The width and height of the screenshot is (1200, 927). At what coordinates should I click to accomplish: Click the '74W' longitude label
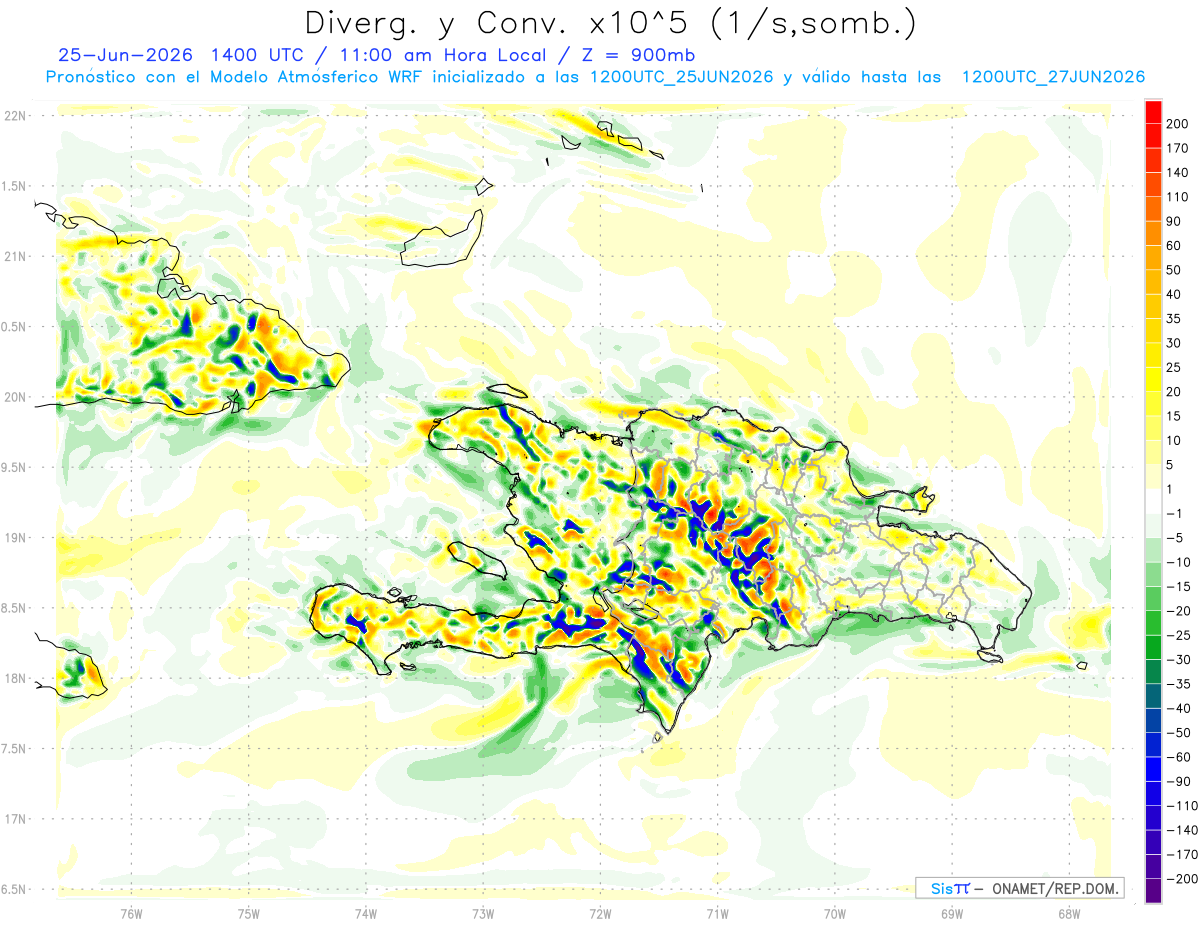[x=366, y=914]
